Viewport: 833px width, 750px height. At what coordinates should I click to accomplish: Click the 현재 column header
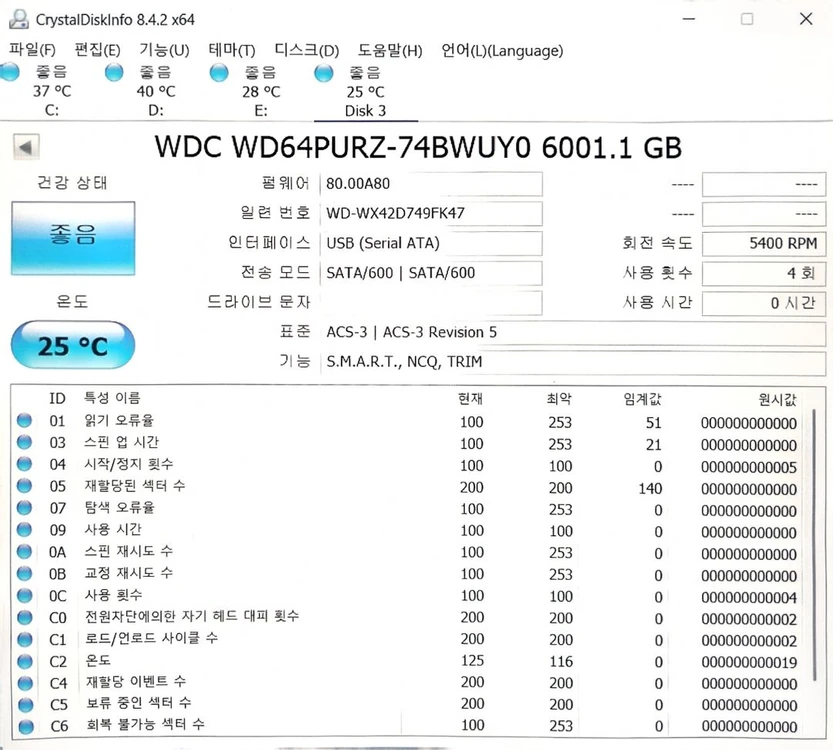(471, 398)
